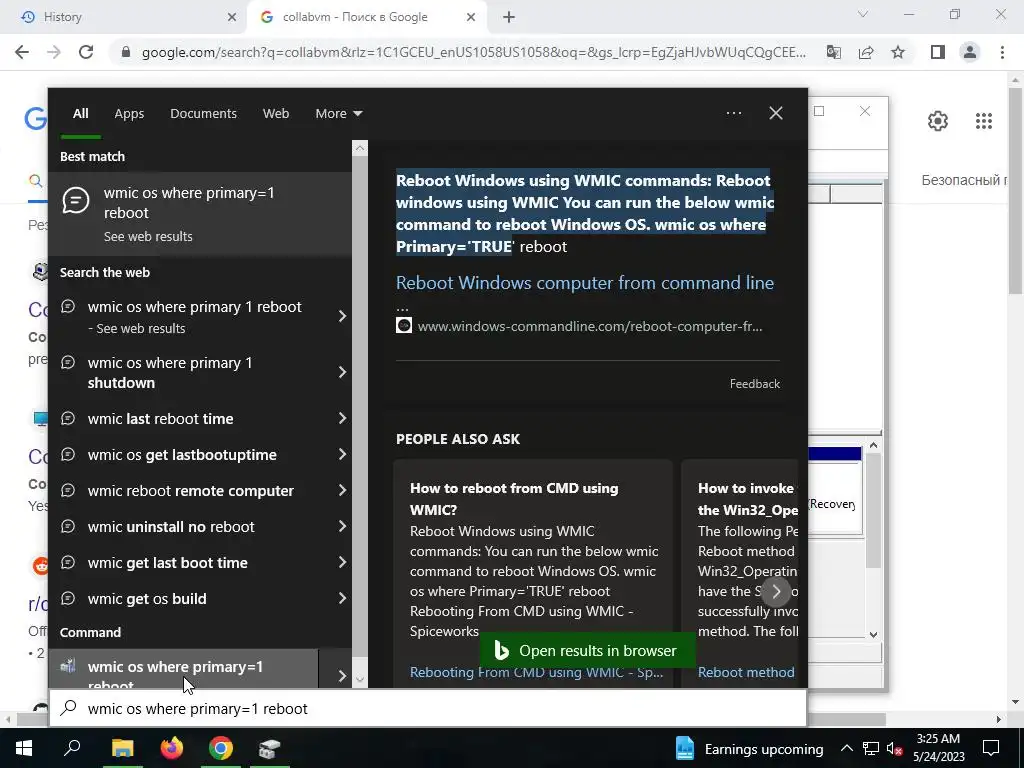
Task: Open network status tray icon
Action: pyautogui.click(x=871, y=748)
